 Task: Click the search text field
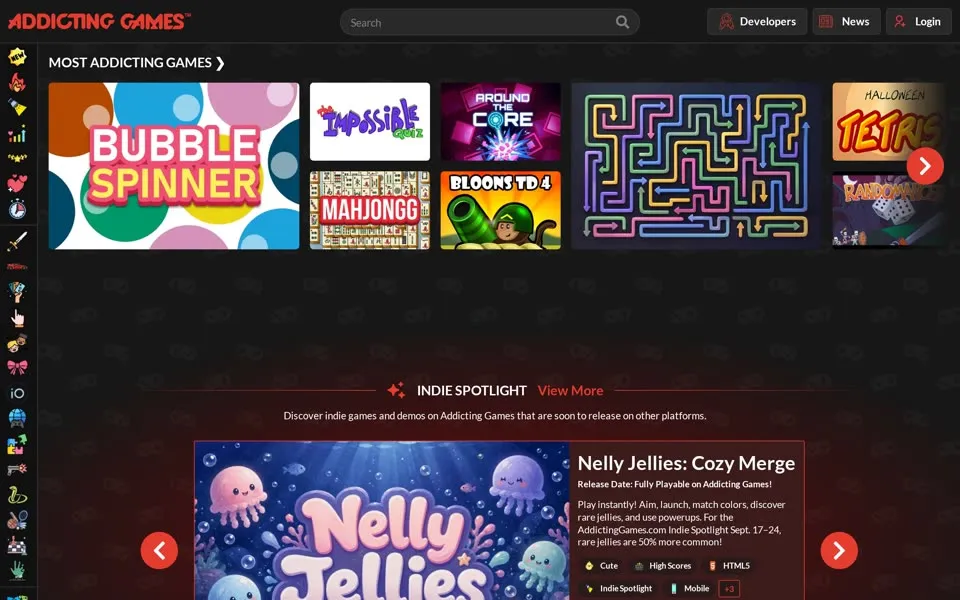click(x=490, y=22)
